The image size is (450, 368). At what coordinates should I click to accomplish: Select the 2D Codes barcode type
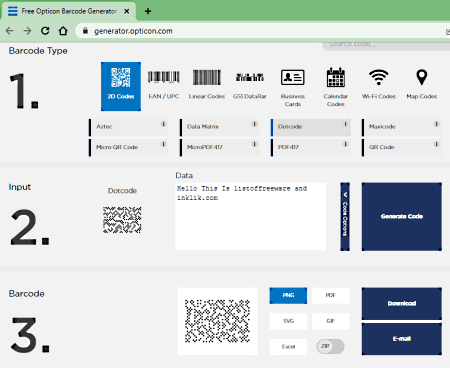(x=121, y=86)
